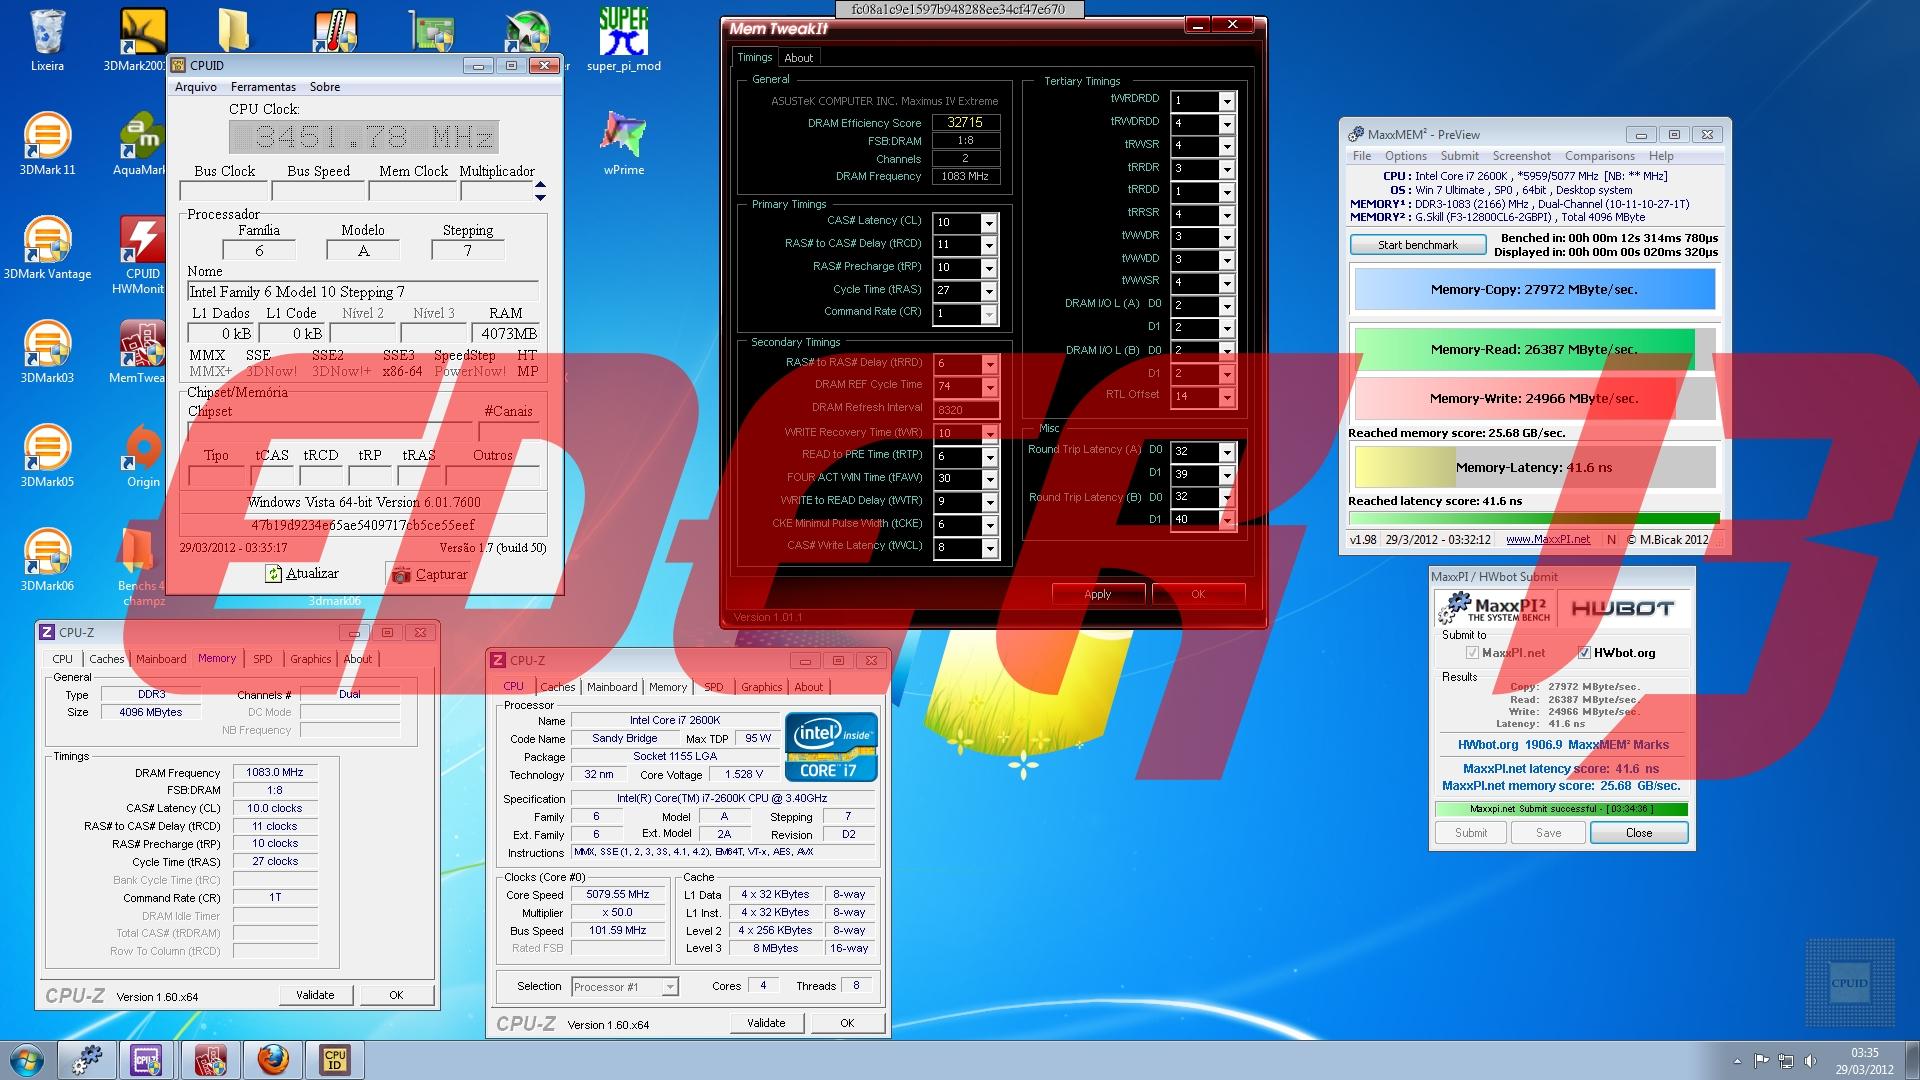Open the Origin desktop shortcut

(x=143, y=456)
